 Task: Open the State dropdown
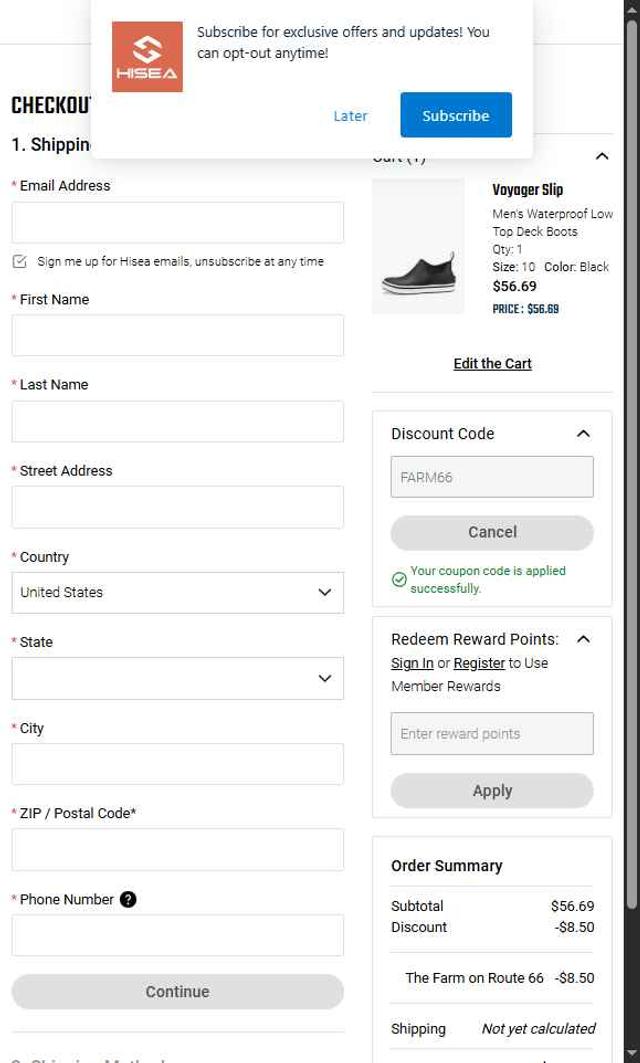coord(178,679)
